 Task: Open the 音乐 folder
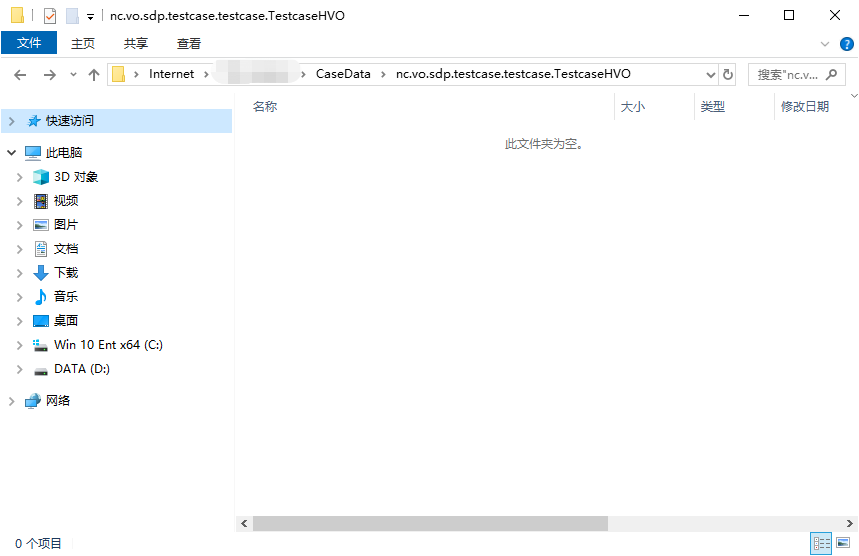point(66,296)
